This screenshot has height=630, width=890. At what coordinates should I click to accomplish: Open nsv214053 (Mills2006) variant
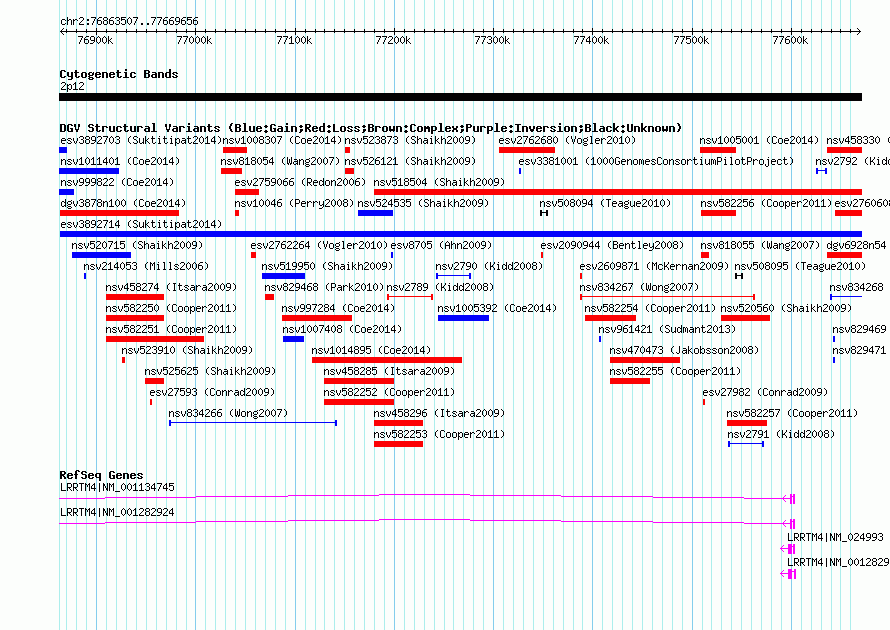pos(146,266)
